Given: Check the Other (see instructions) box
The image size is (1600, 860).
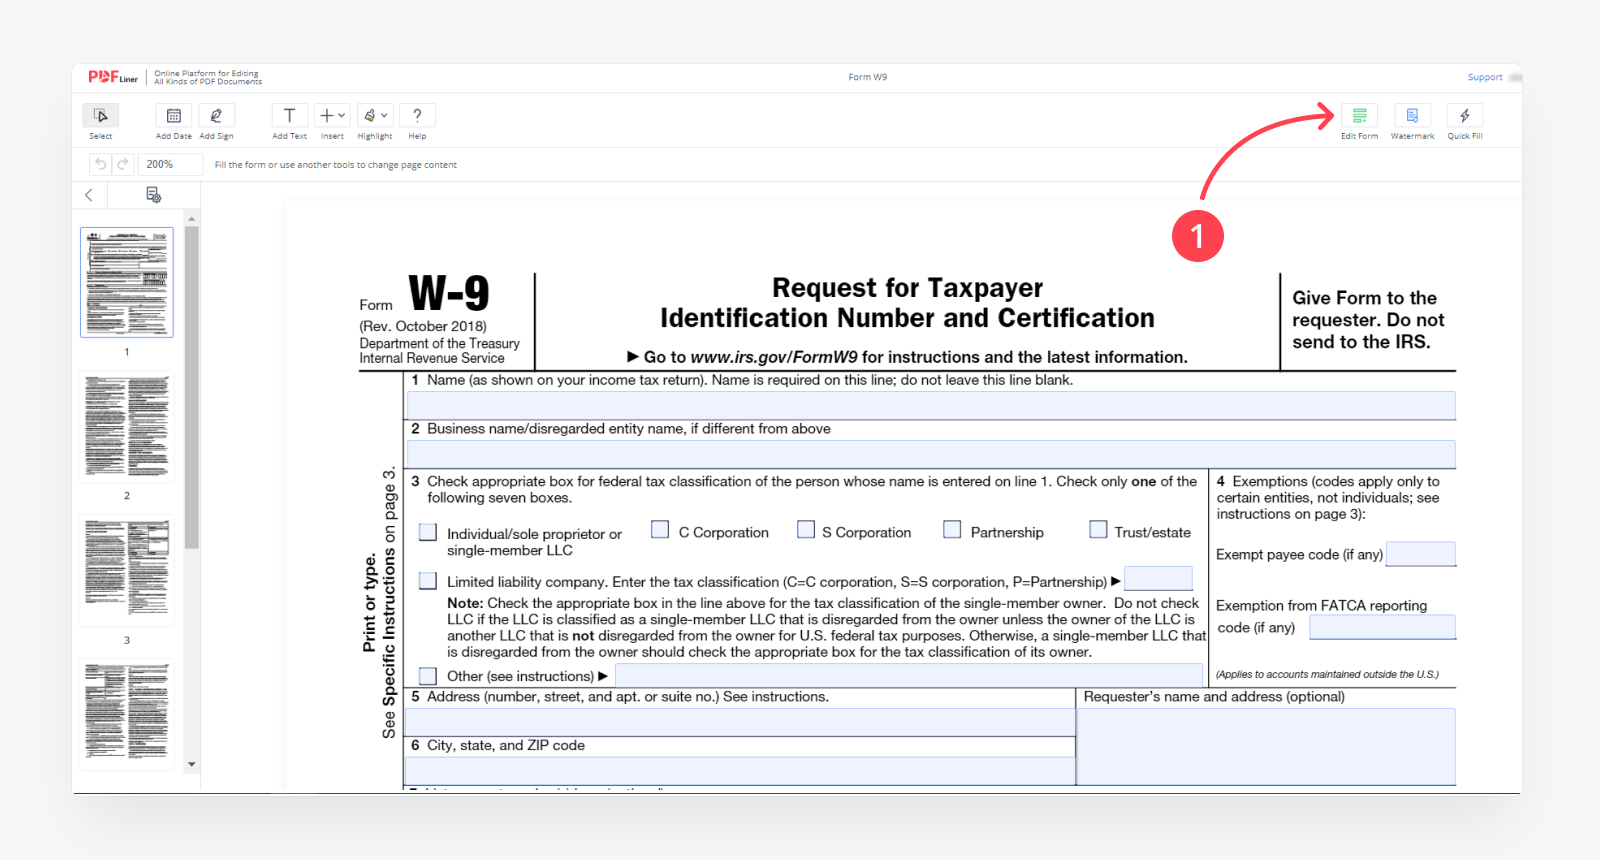Looking at the screenshot, I should (x=428, y=676).
